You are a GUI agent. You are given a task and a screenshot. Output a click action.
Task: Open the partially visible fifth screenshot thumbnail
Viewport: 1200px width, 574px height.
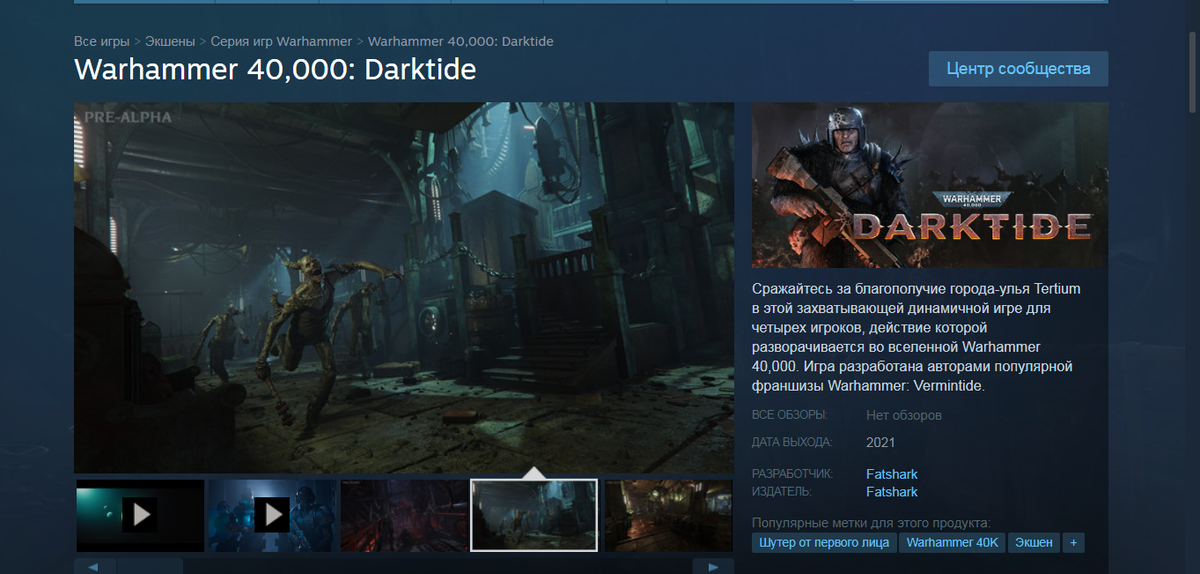tap(670, 515)
